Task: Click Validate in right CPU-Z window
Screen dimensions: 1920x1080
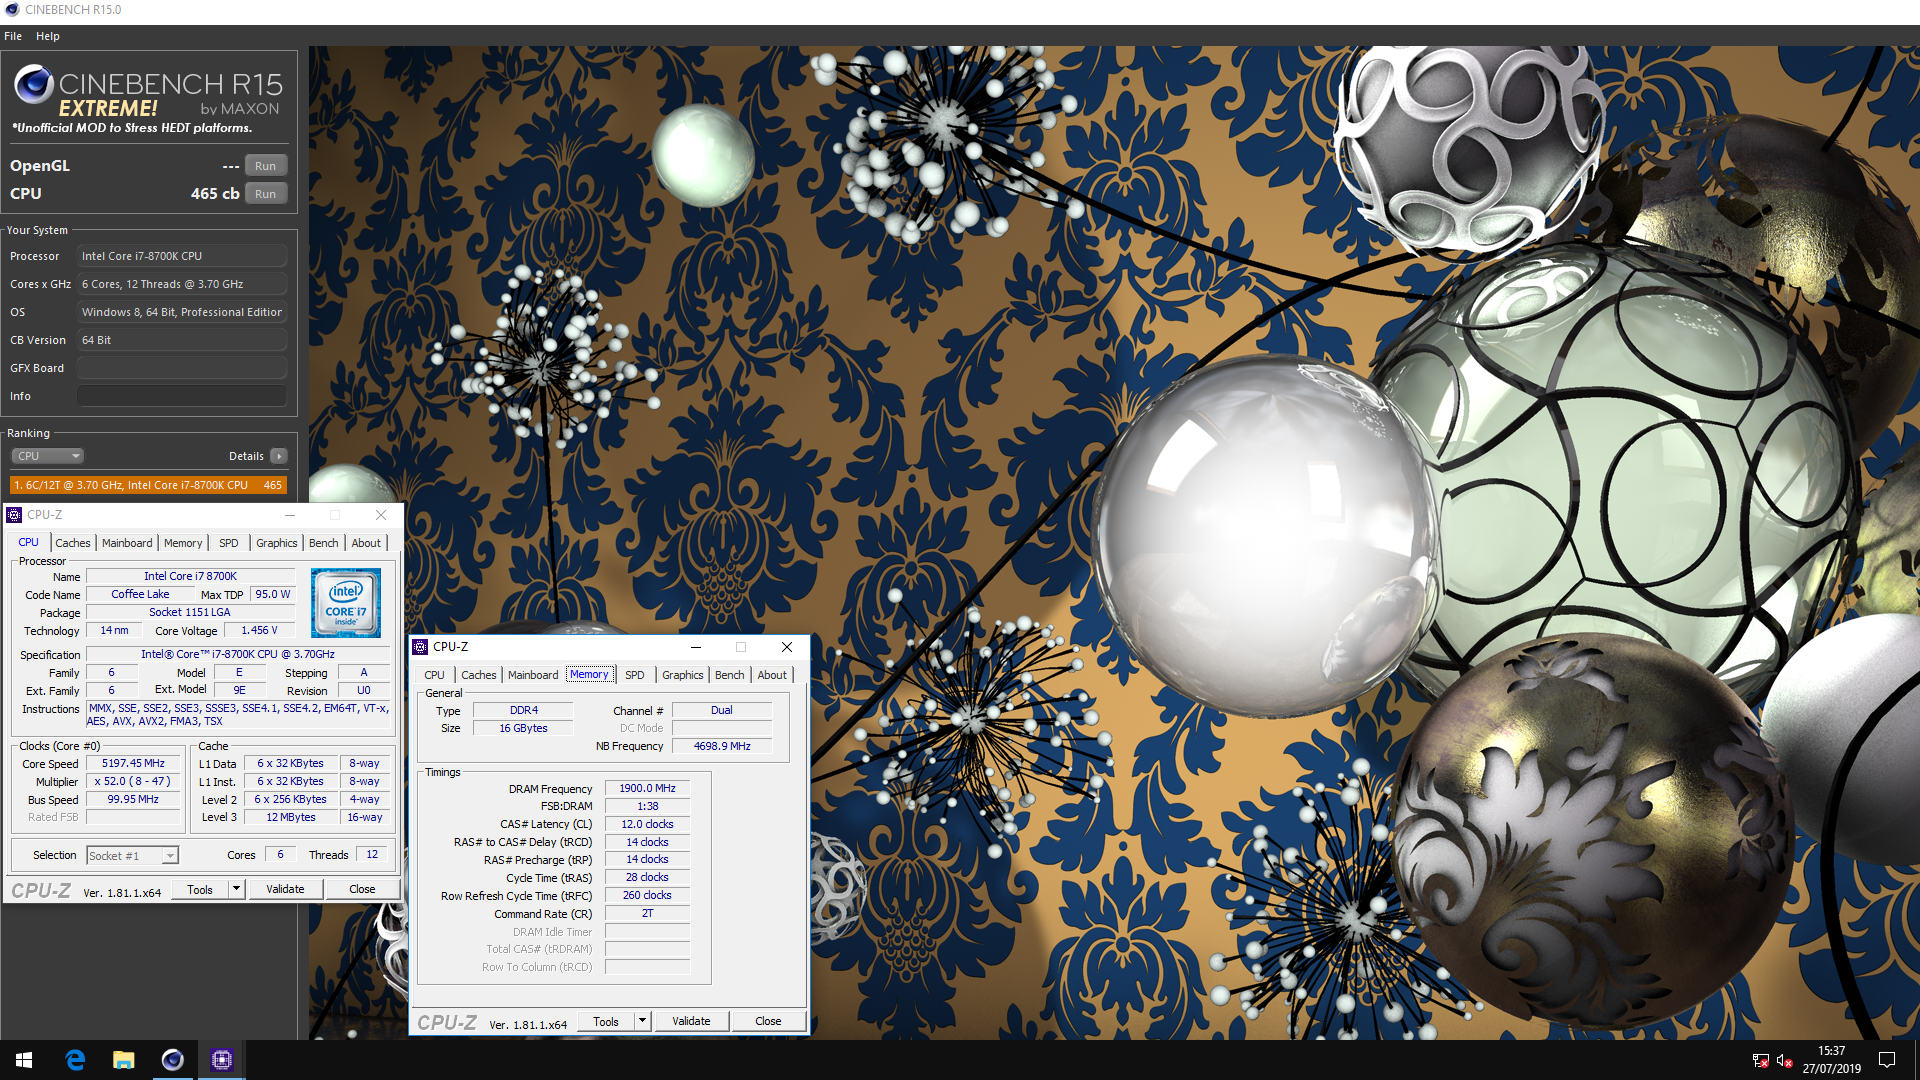Action: [x=691, y=1022]
